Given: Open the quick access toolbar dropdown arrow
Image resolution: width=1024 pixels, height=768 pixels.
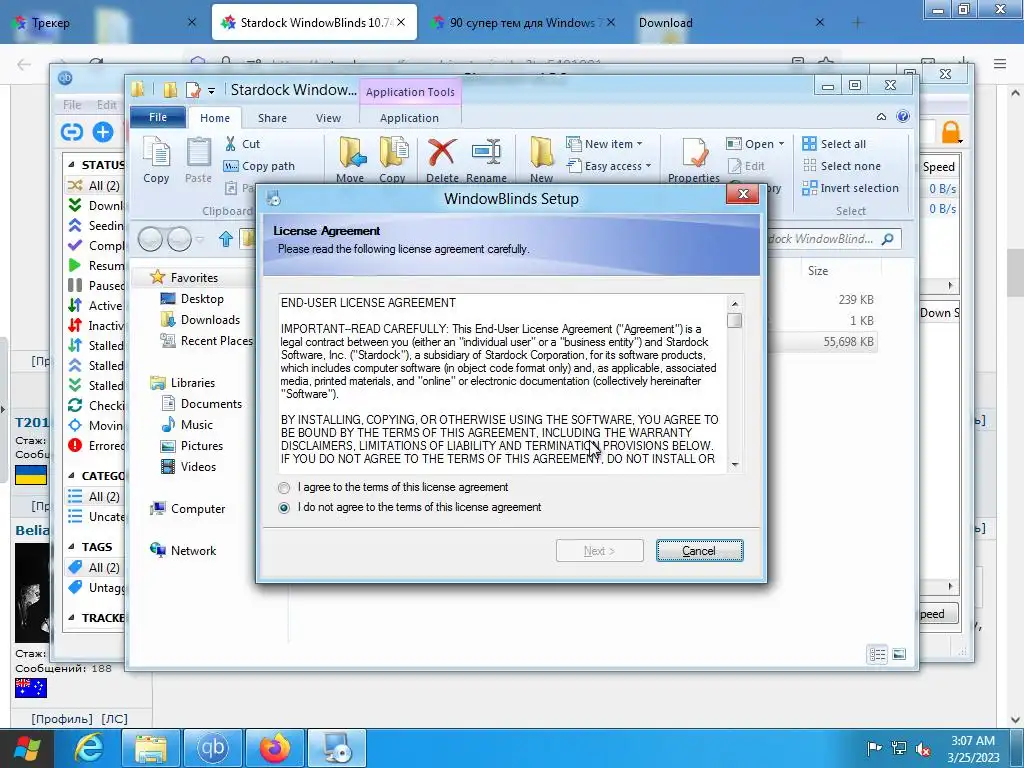Looking at the screenshot, I should (211, 91).
